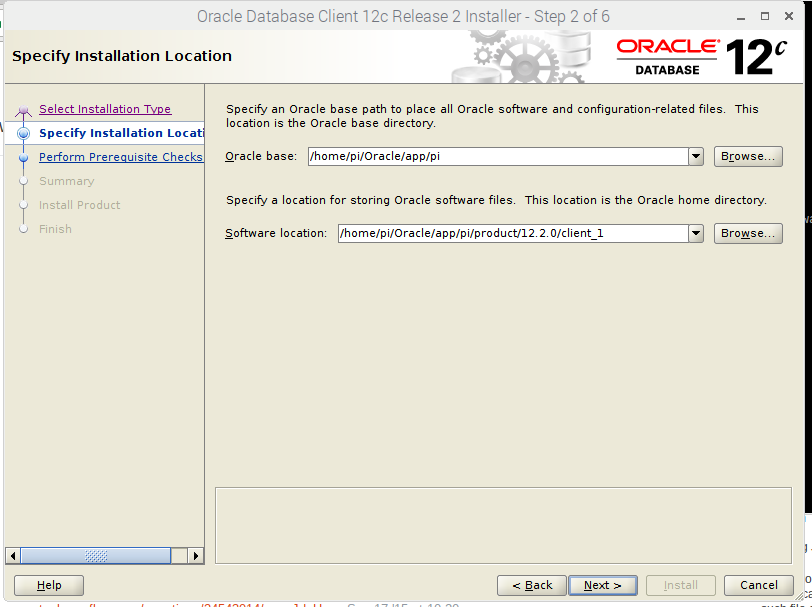This screenshot has width=812, height=607.
Task: Go to Perform Prerequisite Checks step
Action: click(121, 157)
